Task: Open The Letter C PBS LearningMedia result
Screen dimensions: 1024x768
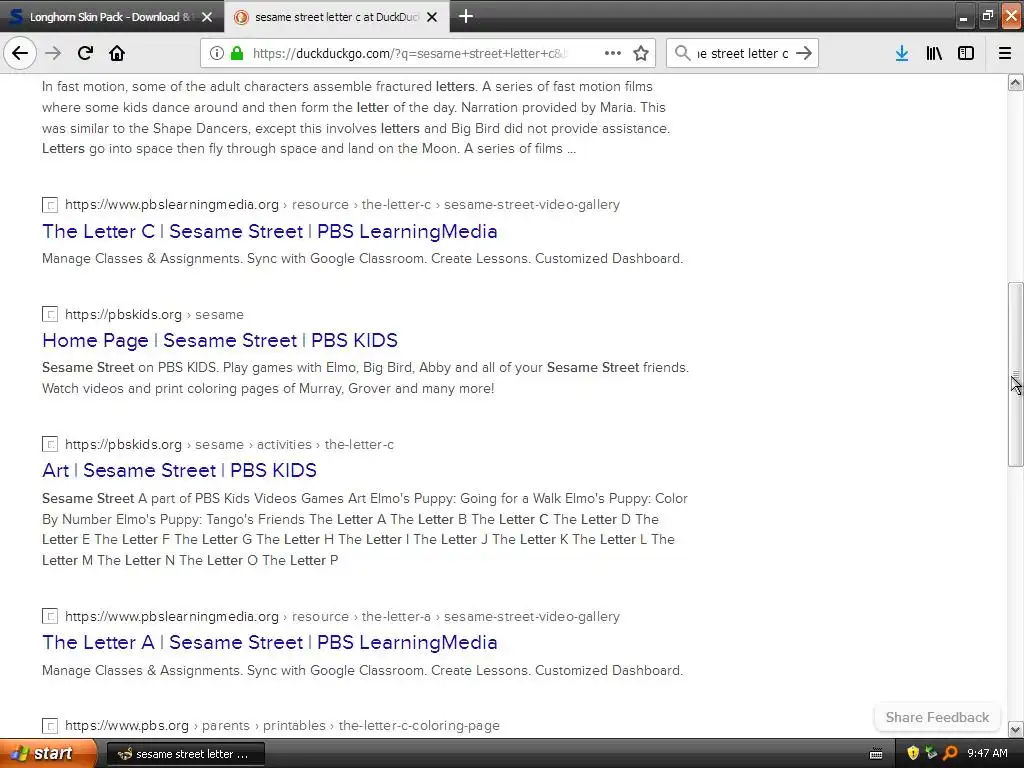Action: [270, 231]
